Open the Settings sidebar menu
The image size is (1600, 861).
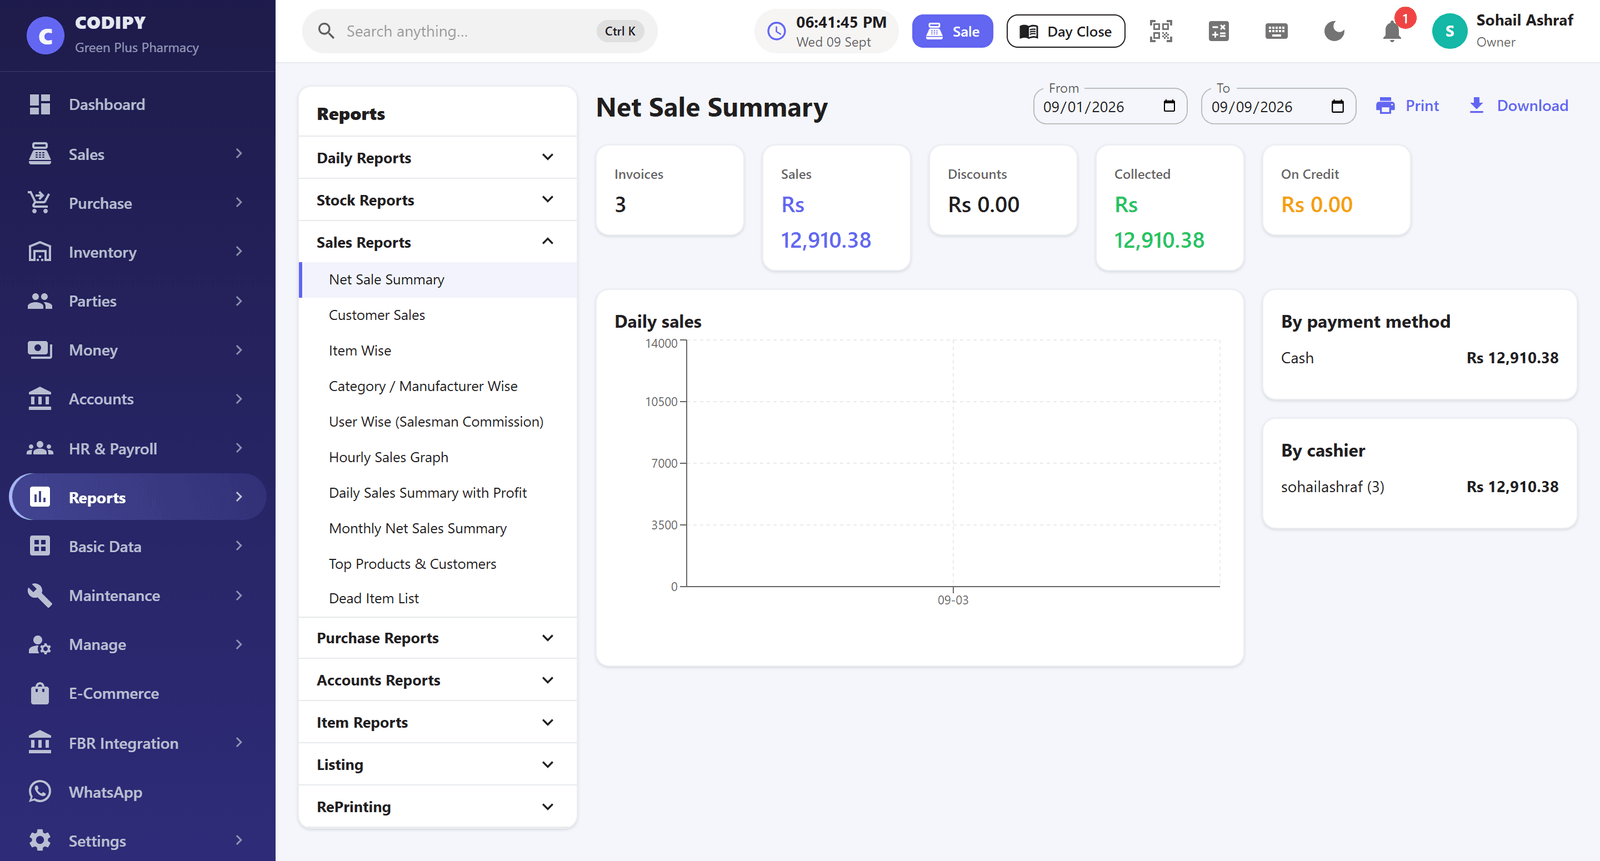pyautogui.click(x=138, y=841)
